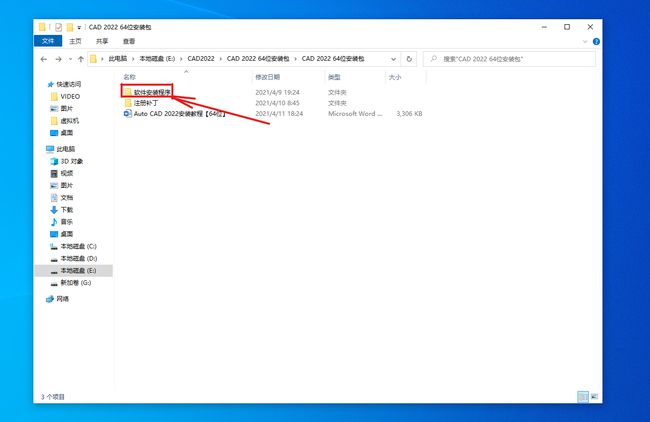This screenshot has height=422, width=650.
Task: Open recent locations dropdown beside Forward arrow
Action: point(70,59)
